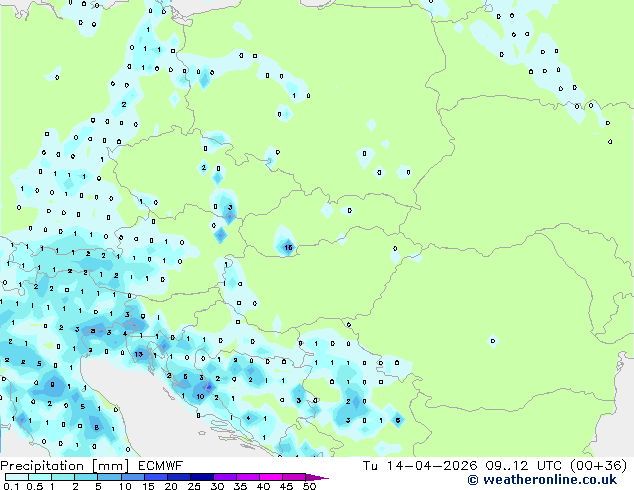Select the 2–5 mm legend swatch
Image resolution: width=634 pixels, height=490 pixels.
86,477
